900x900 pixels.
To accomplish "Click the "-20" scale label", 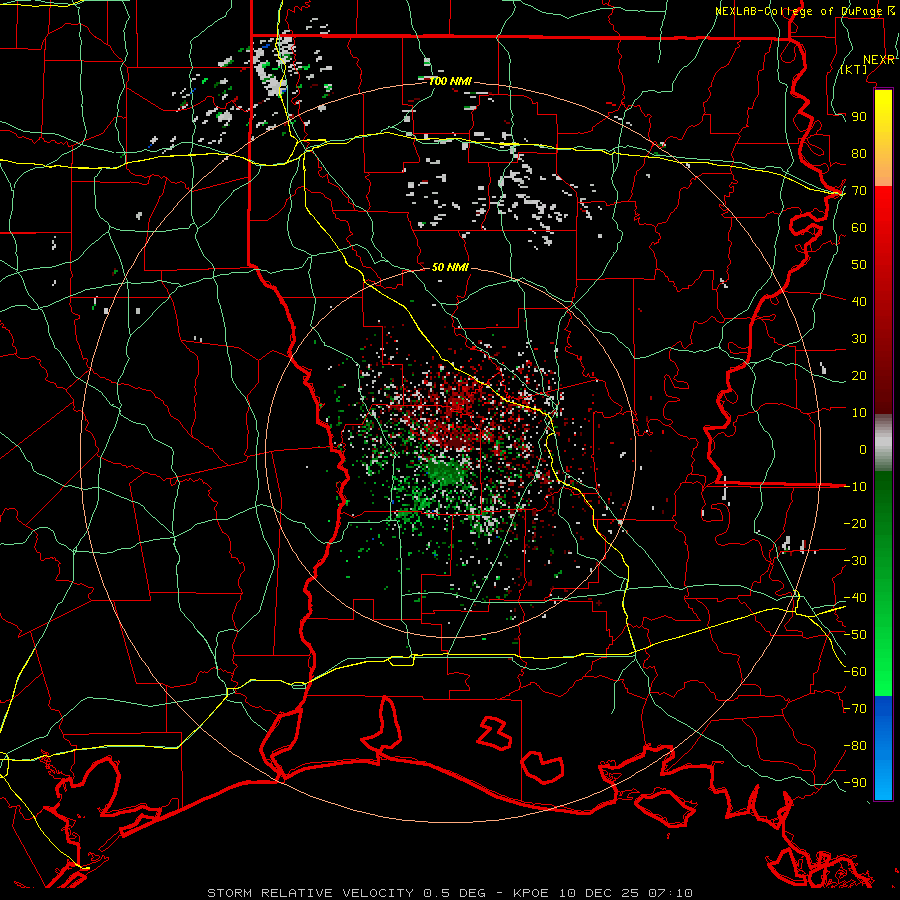I will (x=855, y=524).
